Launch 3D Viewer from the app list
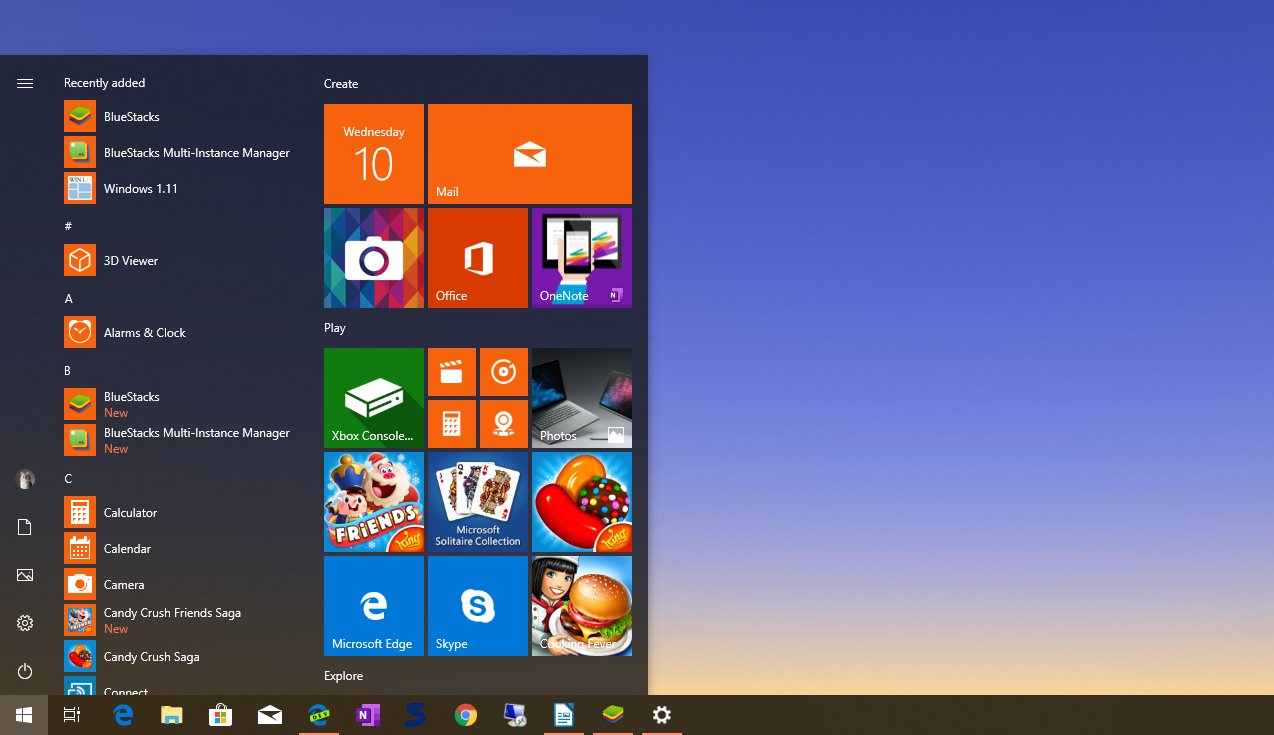Viewport: 1274px width, 735px height. click(x=180, y=260)
